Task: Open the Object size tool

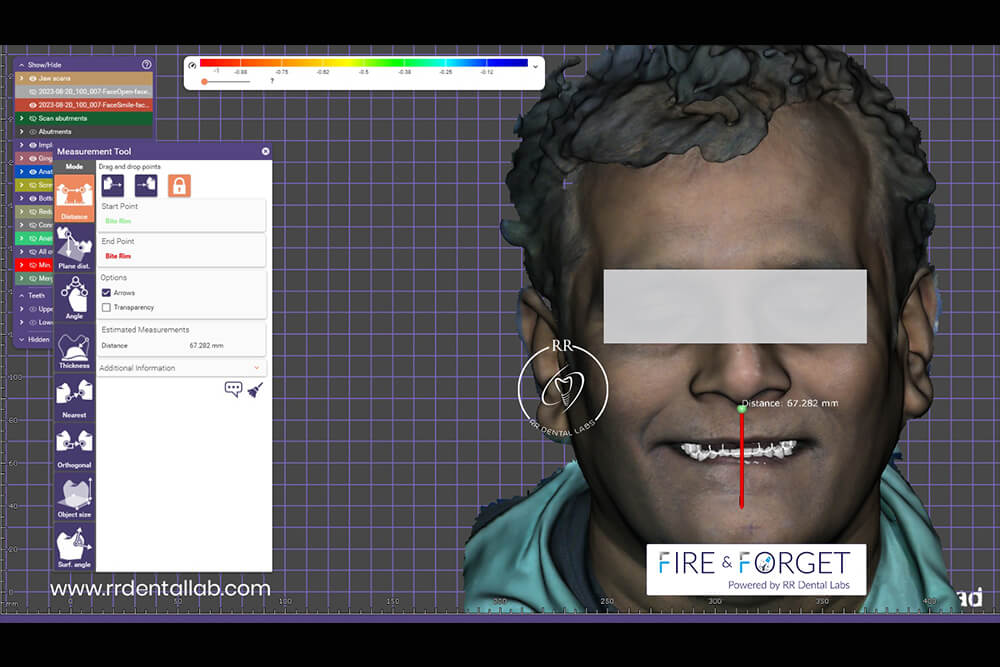Action: 74,497
